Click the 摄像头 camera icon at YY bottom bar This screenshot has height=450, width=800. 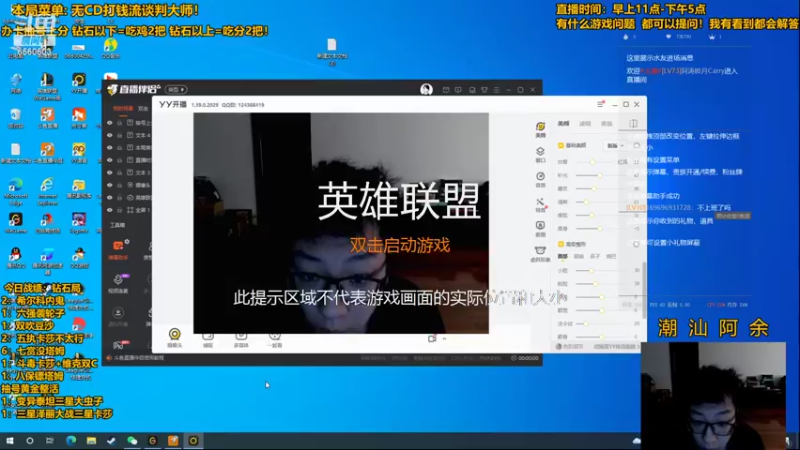pos(174,337)
